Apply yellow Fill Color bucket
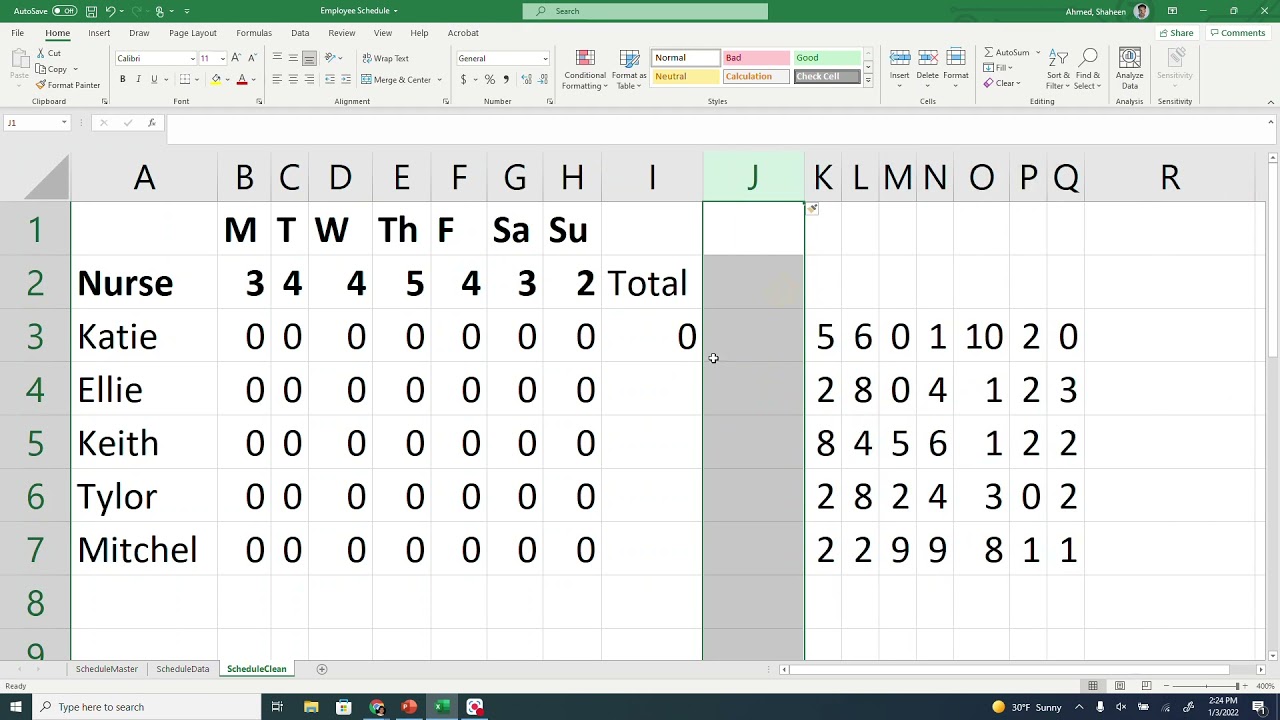Image resolution: width=1280 pixels, height=720 pixels. pyautogui.click(x=215, y=79)
